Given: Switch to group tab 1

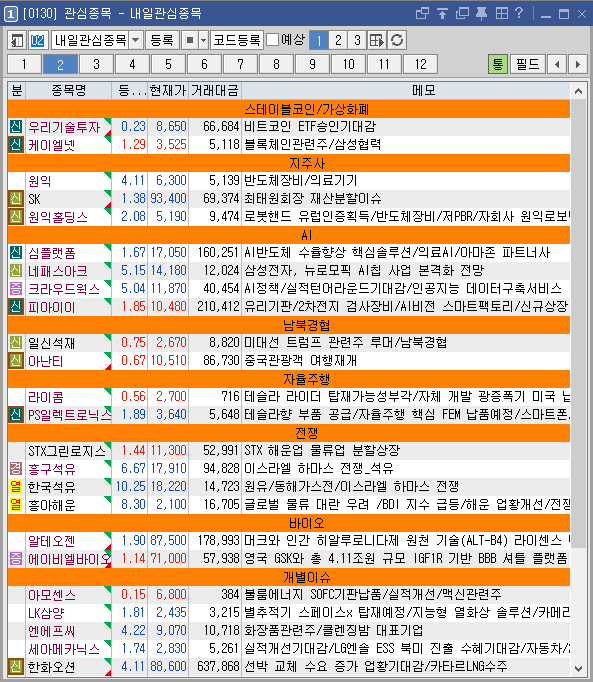Looking at the screenshot, I should [x=24, y=64].
